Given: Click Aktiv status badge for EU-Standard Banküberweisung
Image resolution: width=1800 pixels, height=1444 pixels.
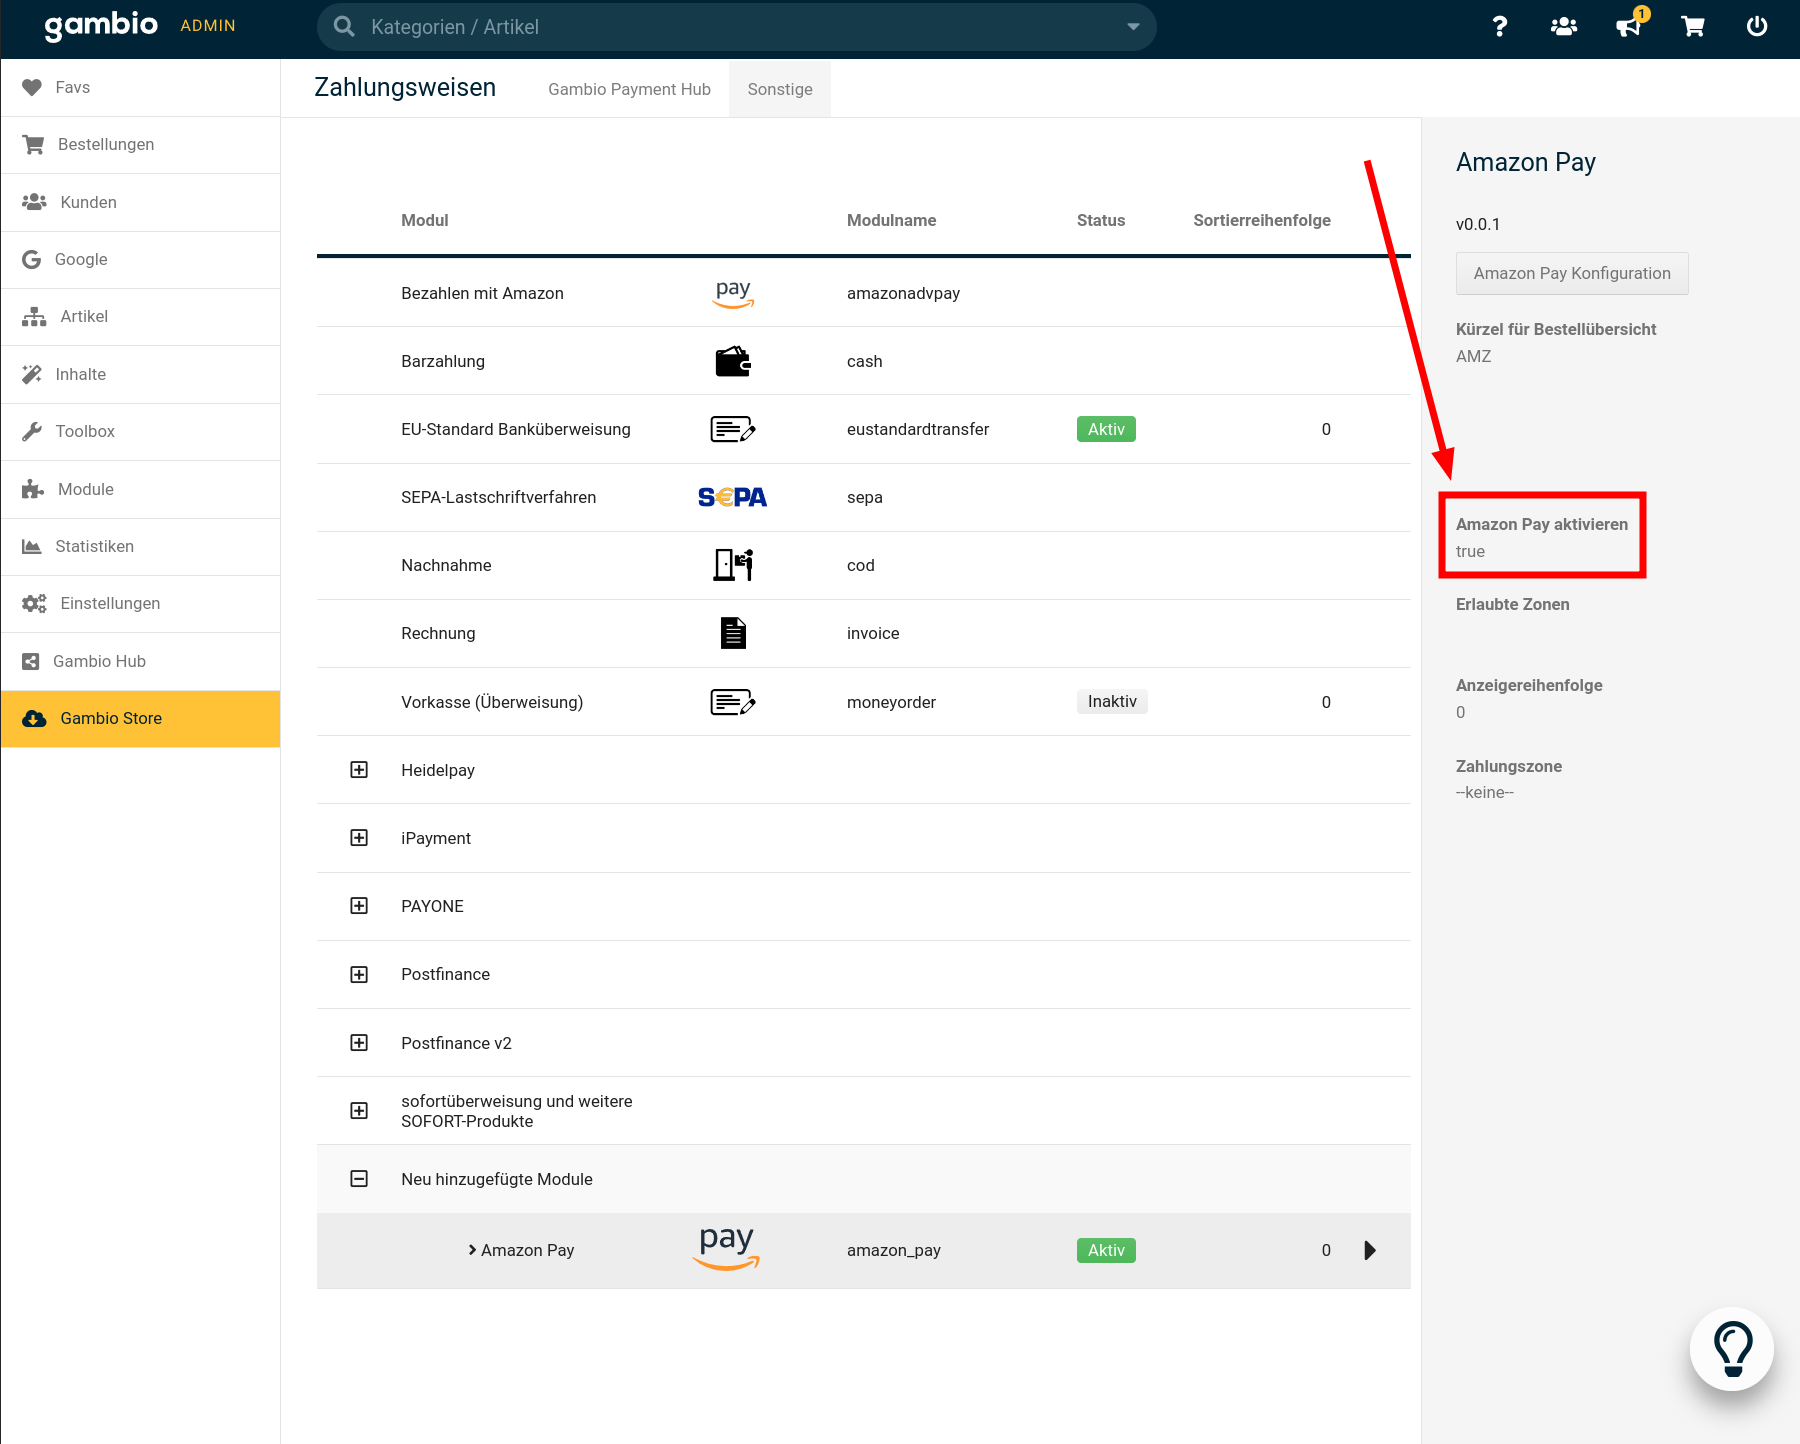Looking at the screenshot, I should pos(1106,429).
